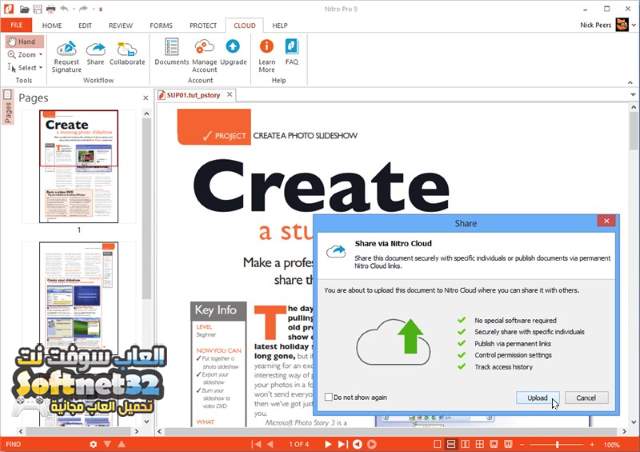Go to previous page
Screen dimensions: 640x452
[x=270, y=444]
